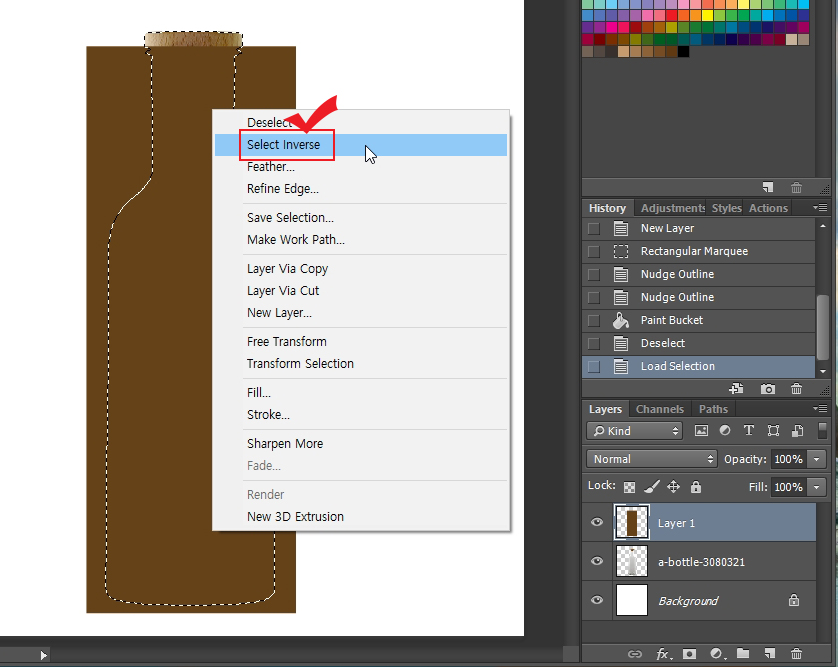838x667 pixels.
Task: Click new swatch icon in Swatches panel
Action: click(x=768, y=187)
